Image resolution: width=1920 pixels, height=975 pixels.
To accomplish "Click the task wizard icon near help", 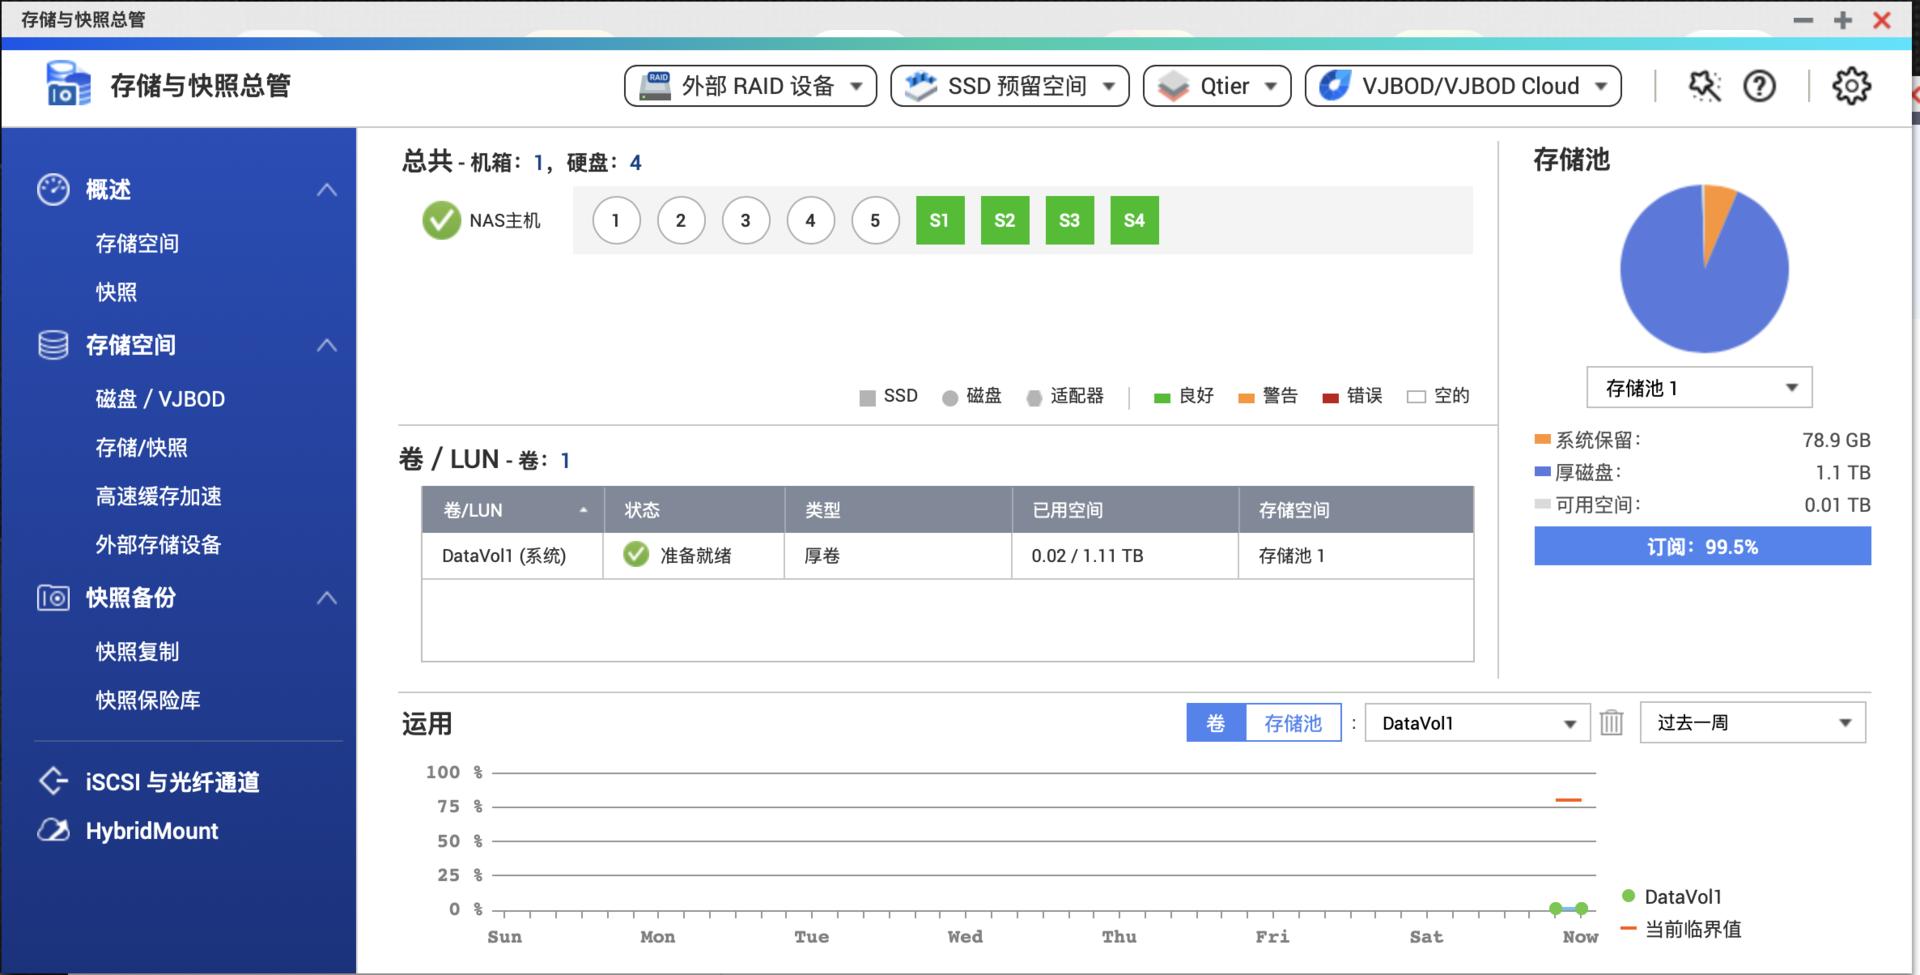I will point(1704,86).
